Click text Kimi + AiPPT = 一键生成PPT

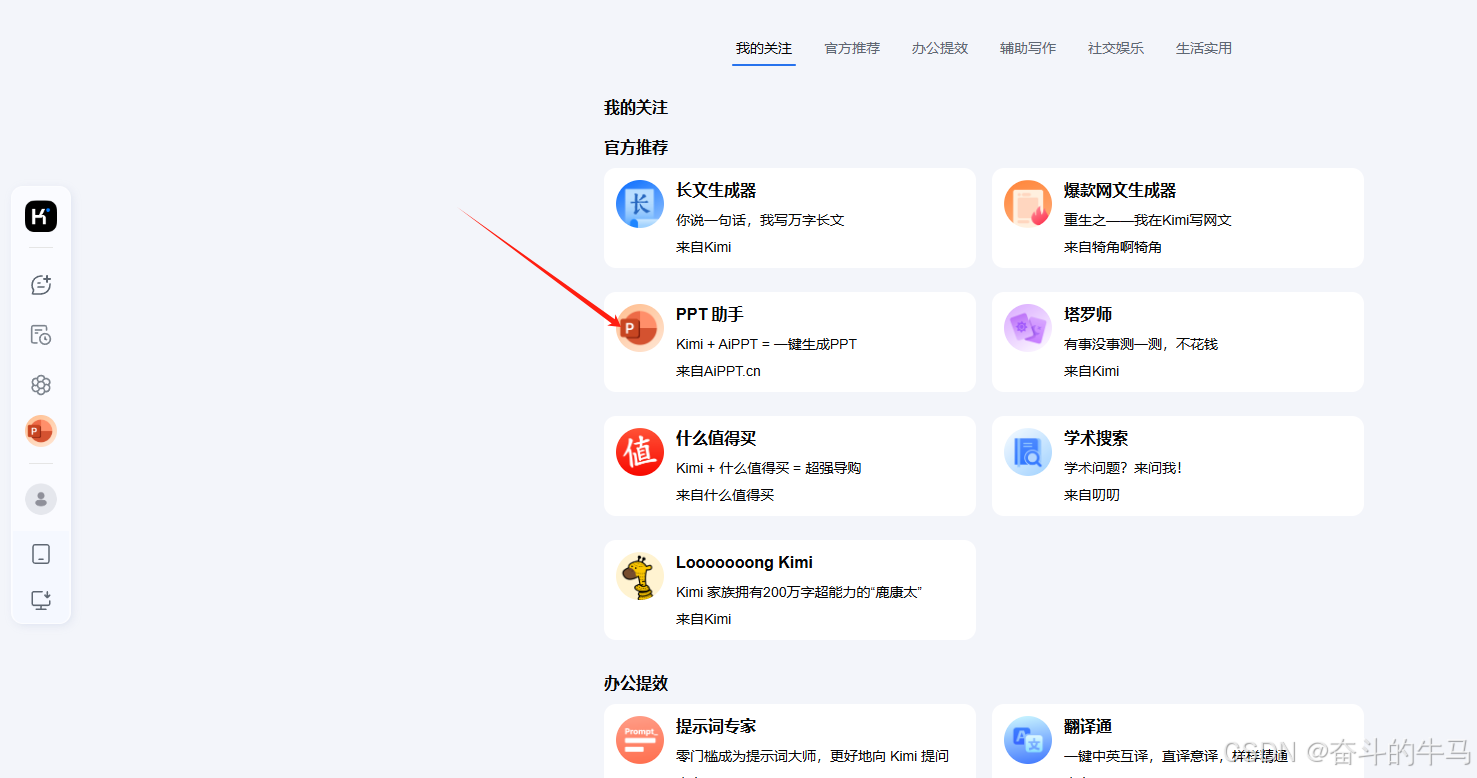(767, 344)
